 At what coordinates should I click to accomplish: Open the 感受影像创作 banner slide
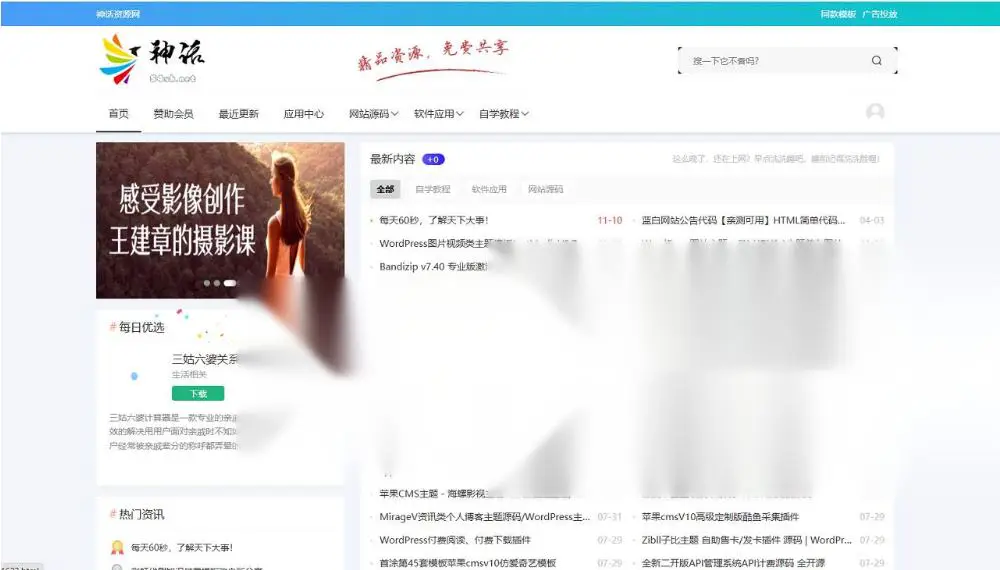pos(220,220)
